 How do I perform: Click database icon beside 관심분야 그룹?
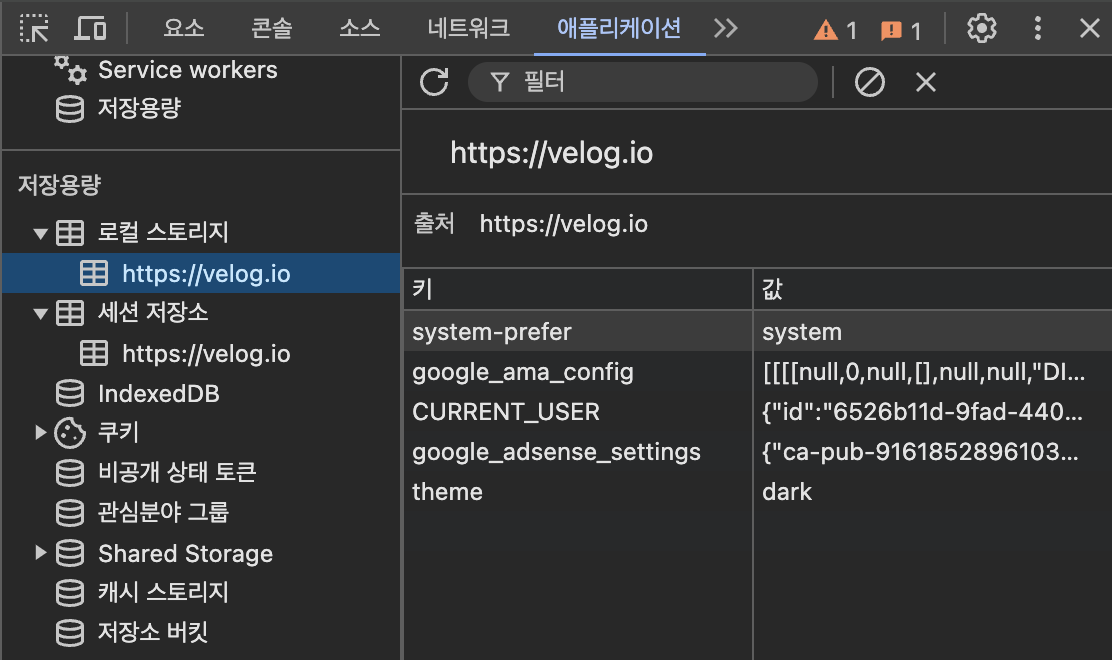tap(70, 513)
